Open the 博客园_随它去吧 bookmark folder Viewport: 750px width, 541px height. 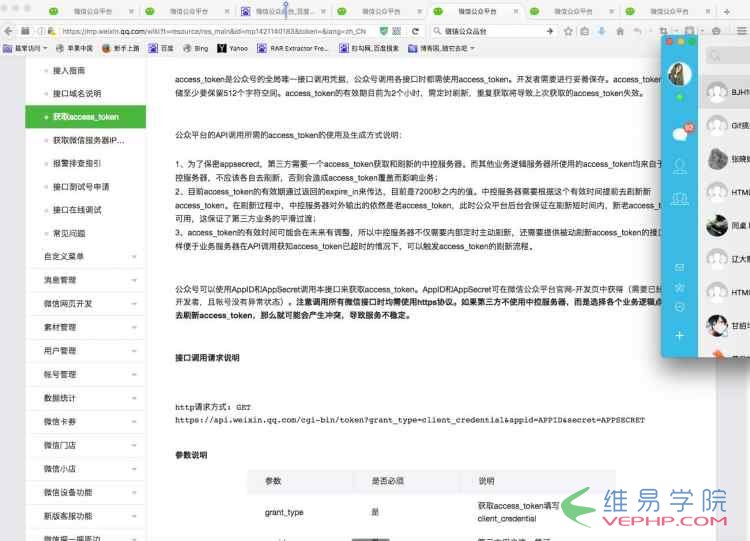point(441,48)
